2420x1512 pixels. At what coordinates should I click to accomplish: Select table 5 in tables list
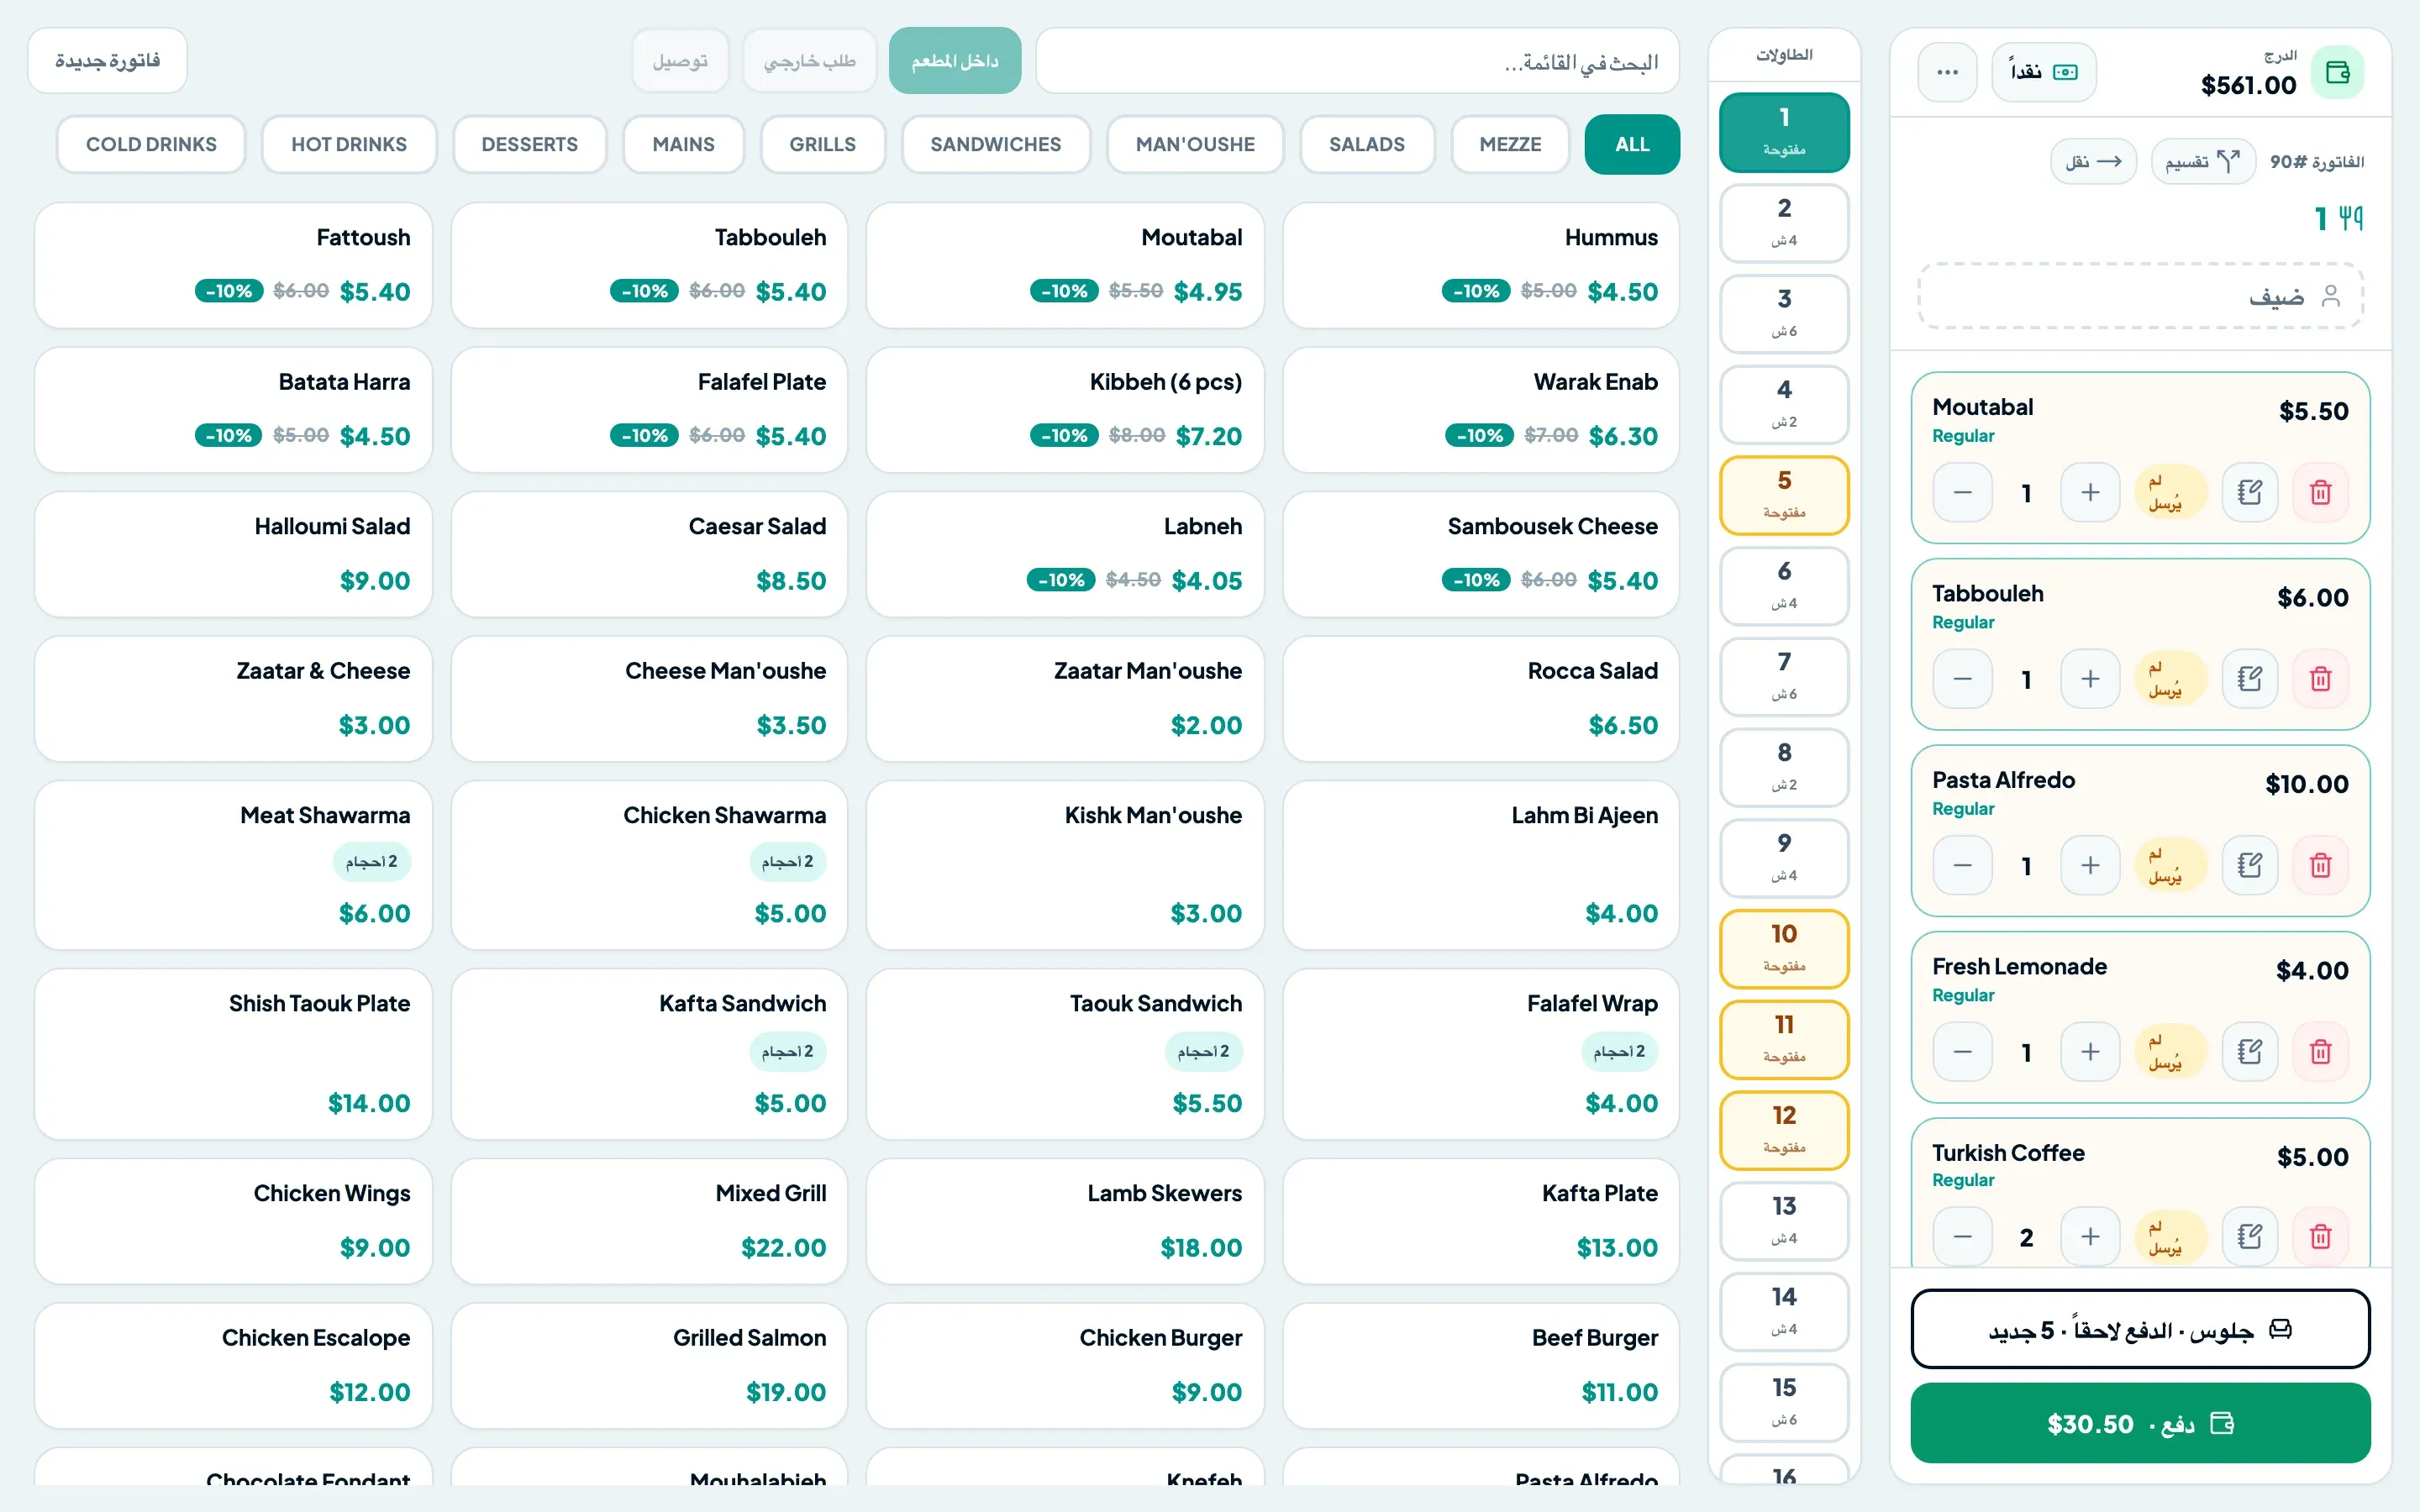coord(1784,495)
